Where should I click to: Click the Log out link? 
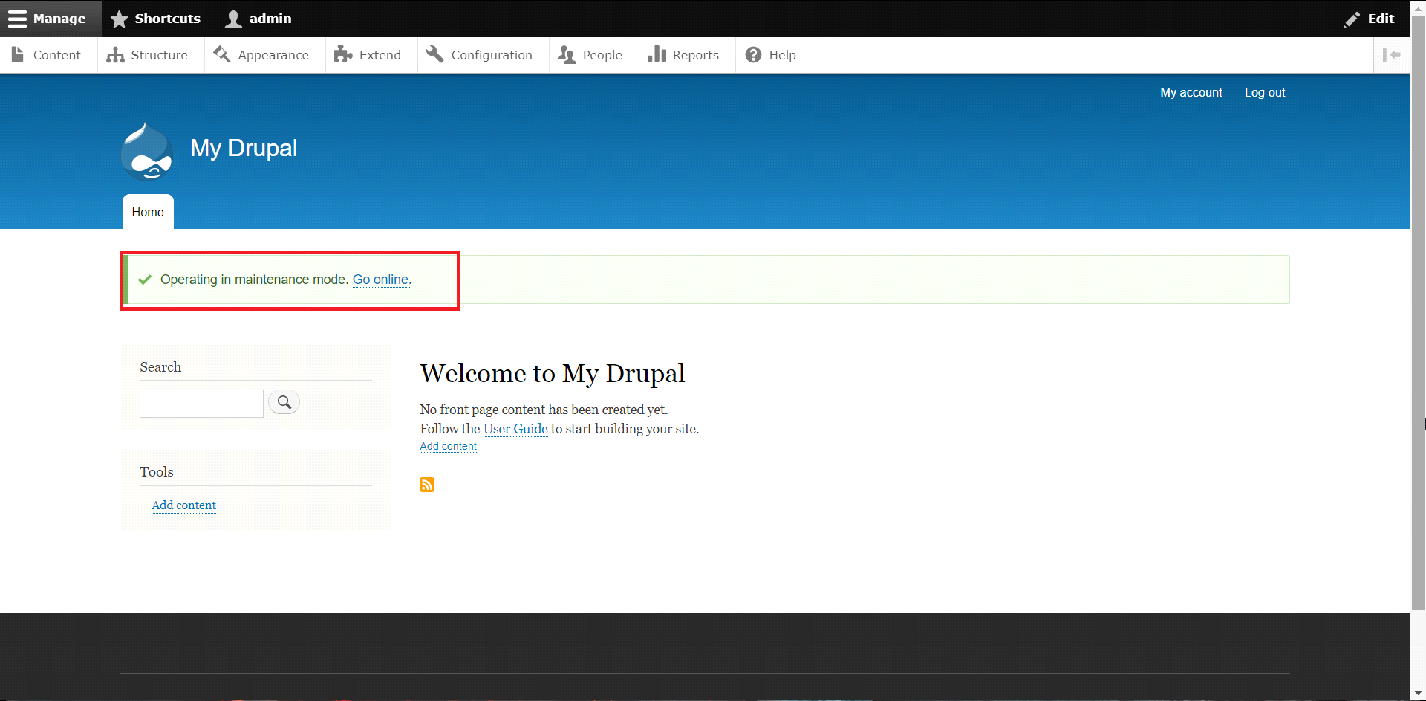point(1265,93)
